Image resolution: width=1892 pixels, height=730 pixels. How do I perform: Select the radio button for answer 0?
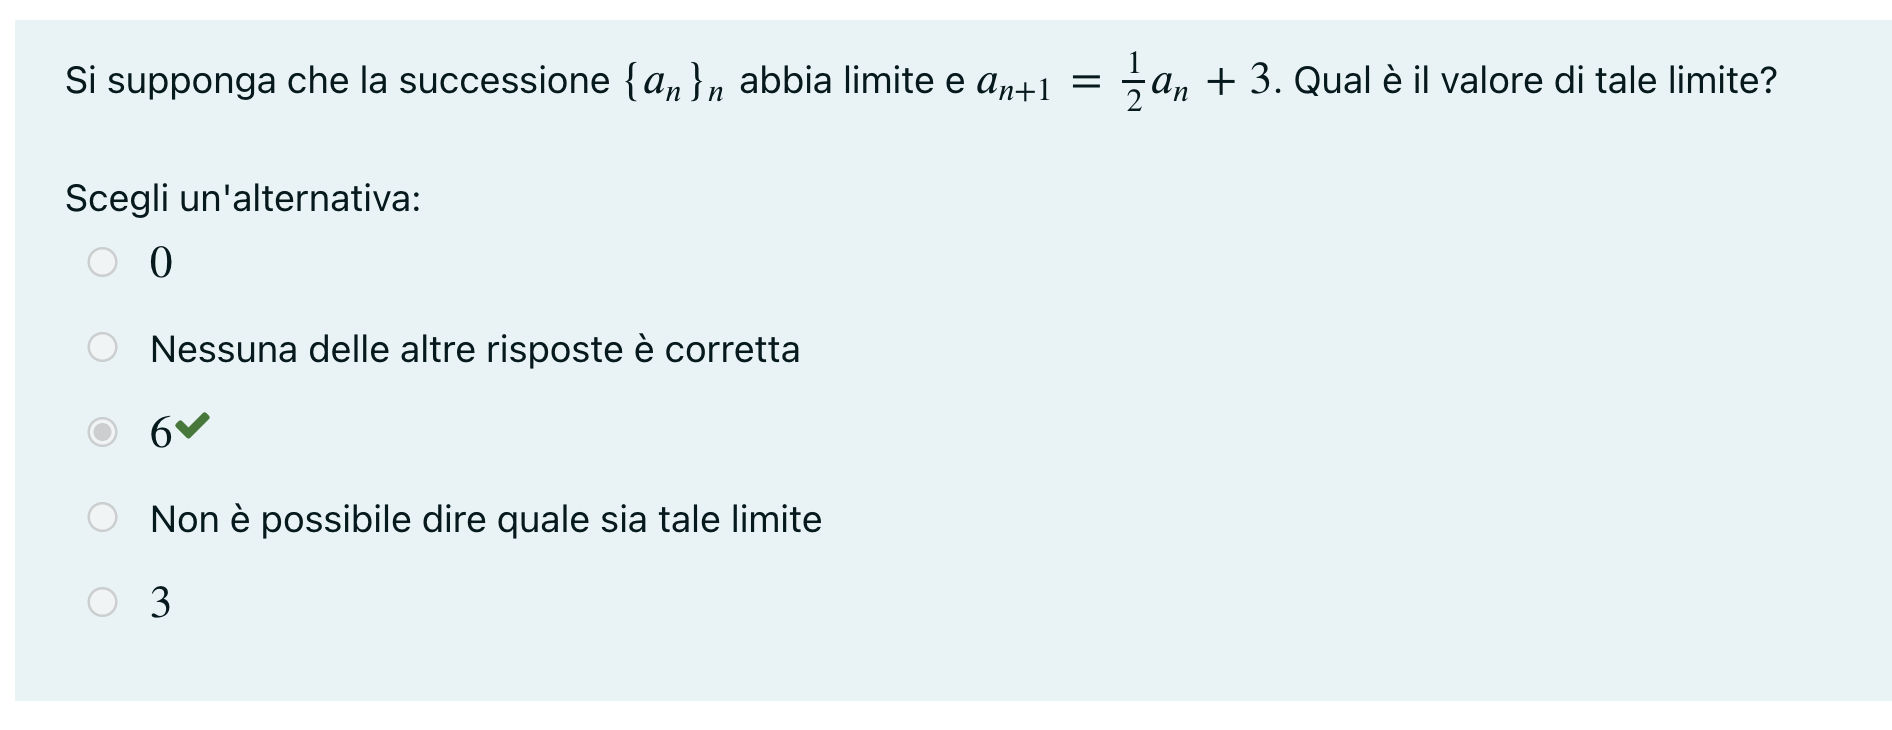(102, 262)
